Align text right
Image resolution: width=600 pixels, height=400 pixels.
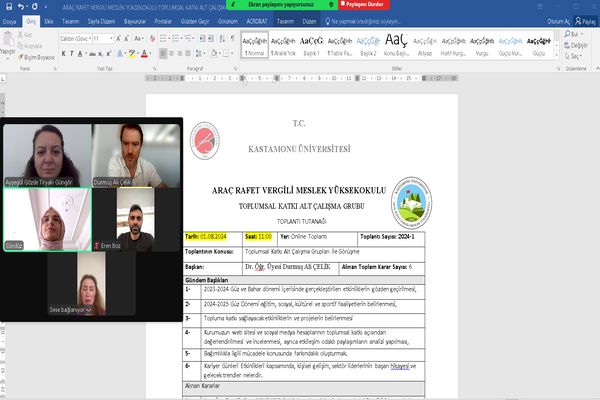(179, 54)
